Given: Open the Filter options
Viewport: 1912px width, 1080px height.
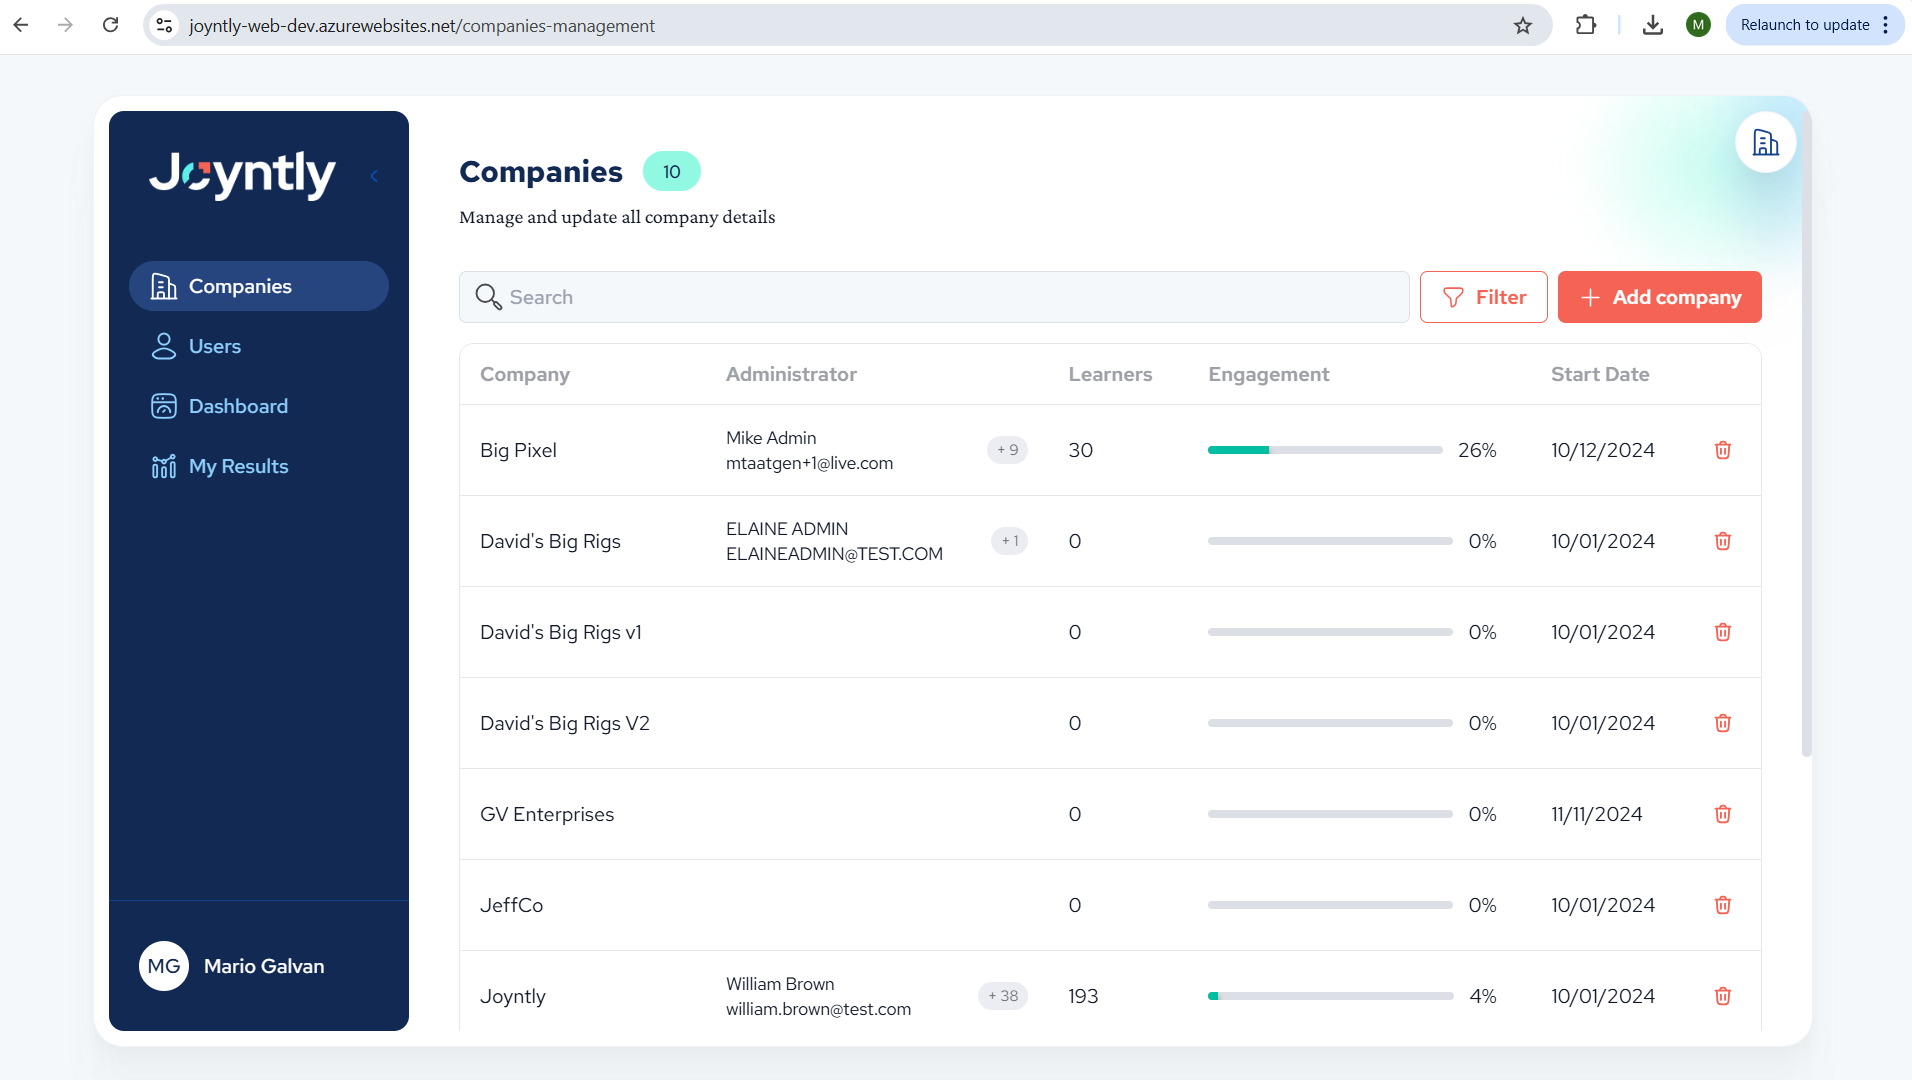Looking at the screenshot, I should pos(1483,297).
